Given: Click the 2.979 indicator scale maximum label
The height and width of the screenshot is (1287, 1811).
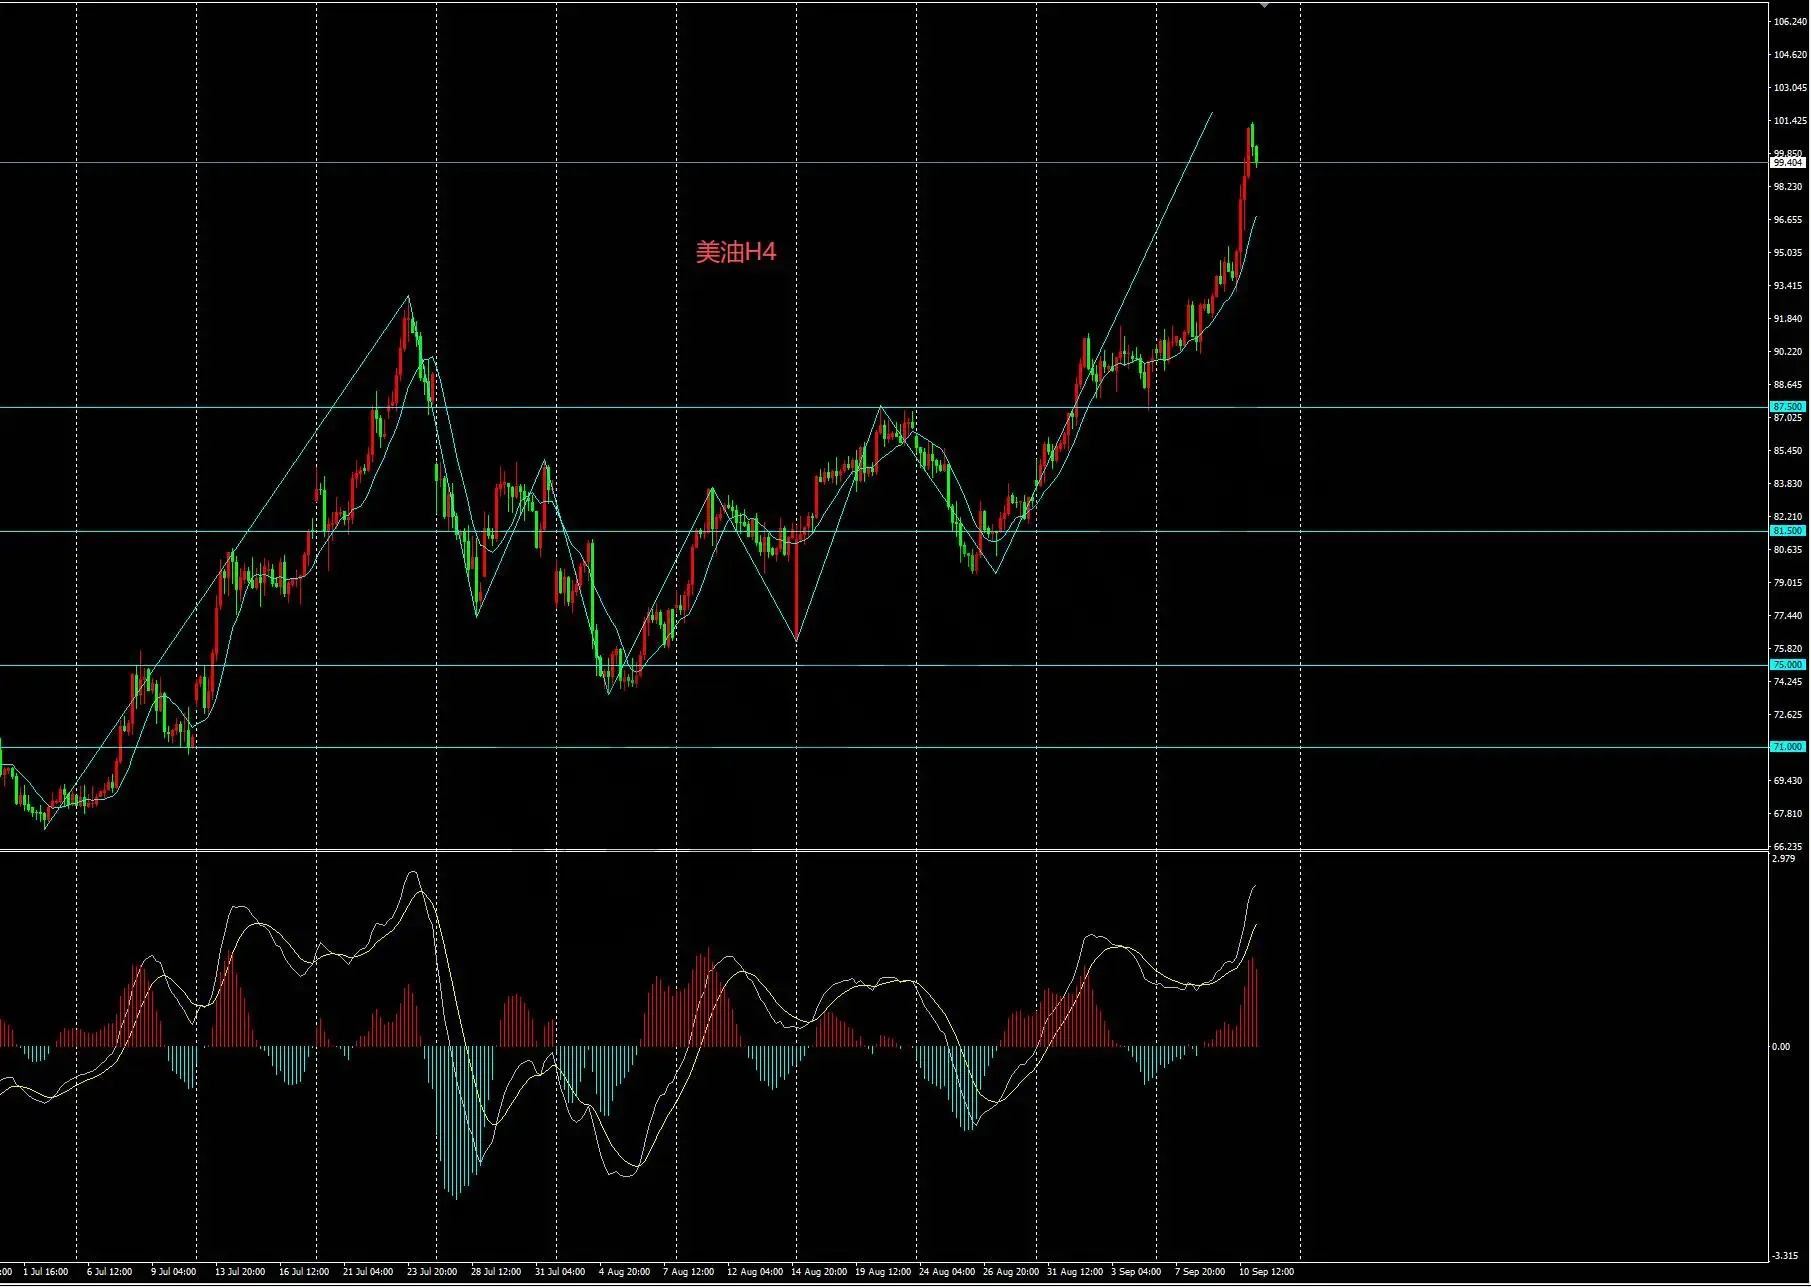Looking at the screenshot, I should [x=1784, y=859].
